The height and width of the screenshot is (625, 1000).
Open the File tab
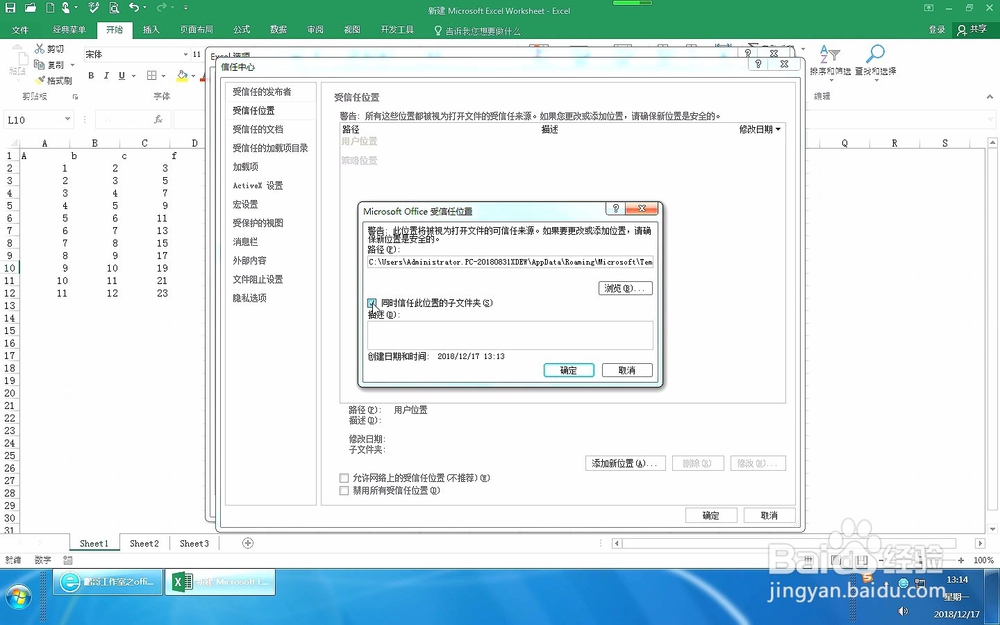pos(20,29)
